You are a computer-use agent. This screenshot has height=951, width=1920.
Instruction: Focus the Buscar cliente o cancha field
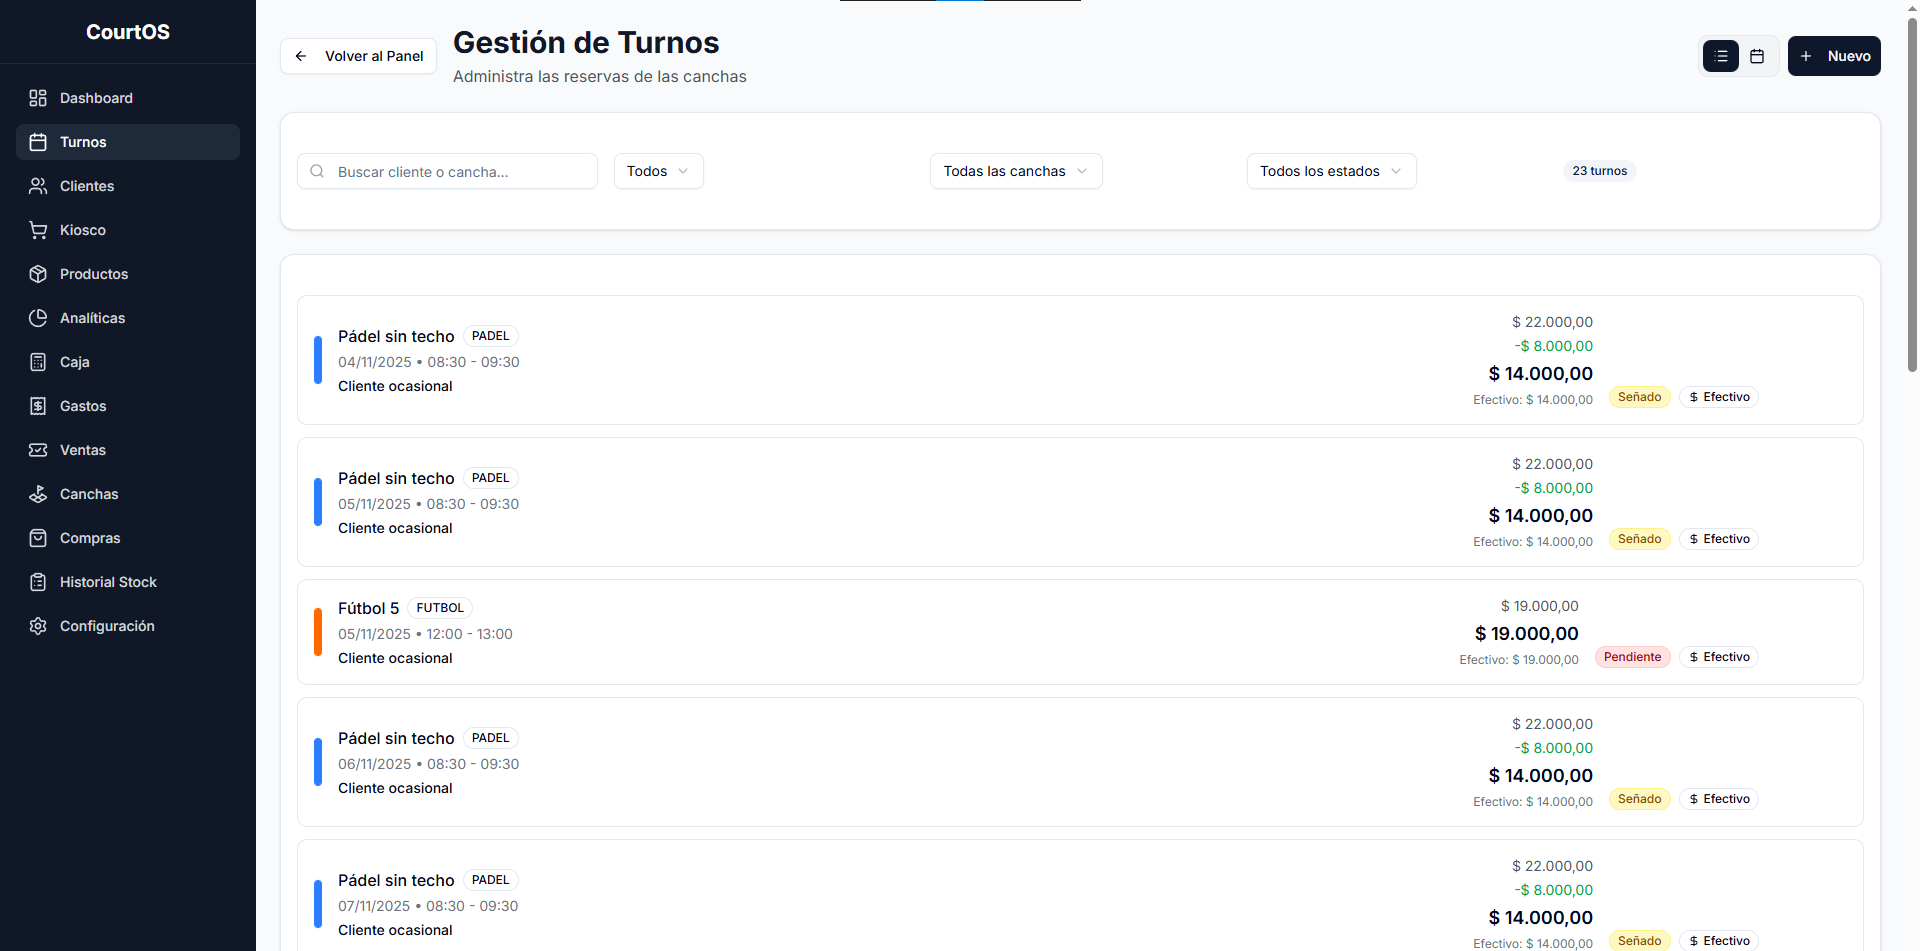[460, 171]
